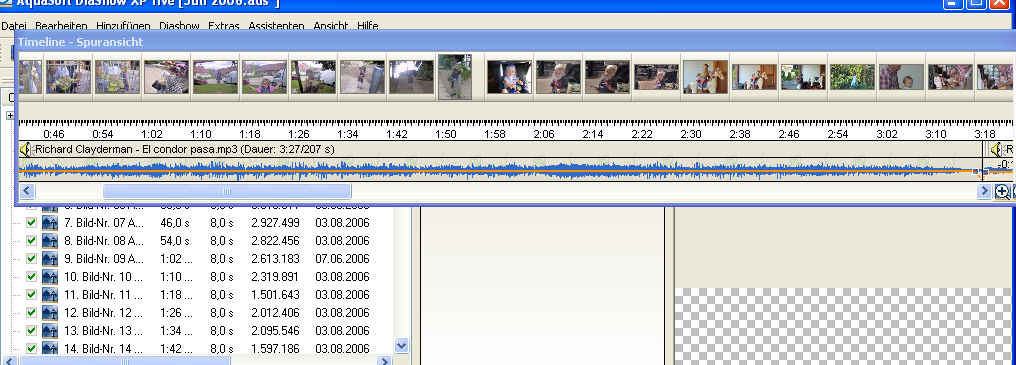Open the Assistenten menu

[x=276, y=26]
